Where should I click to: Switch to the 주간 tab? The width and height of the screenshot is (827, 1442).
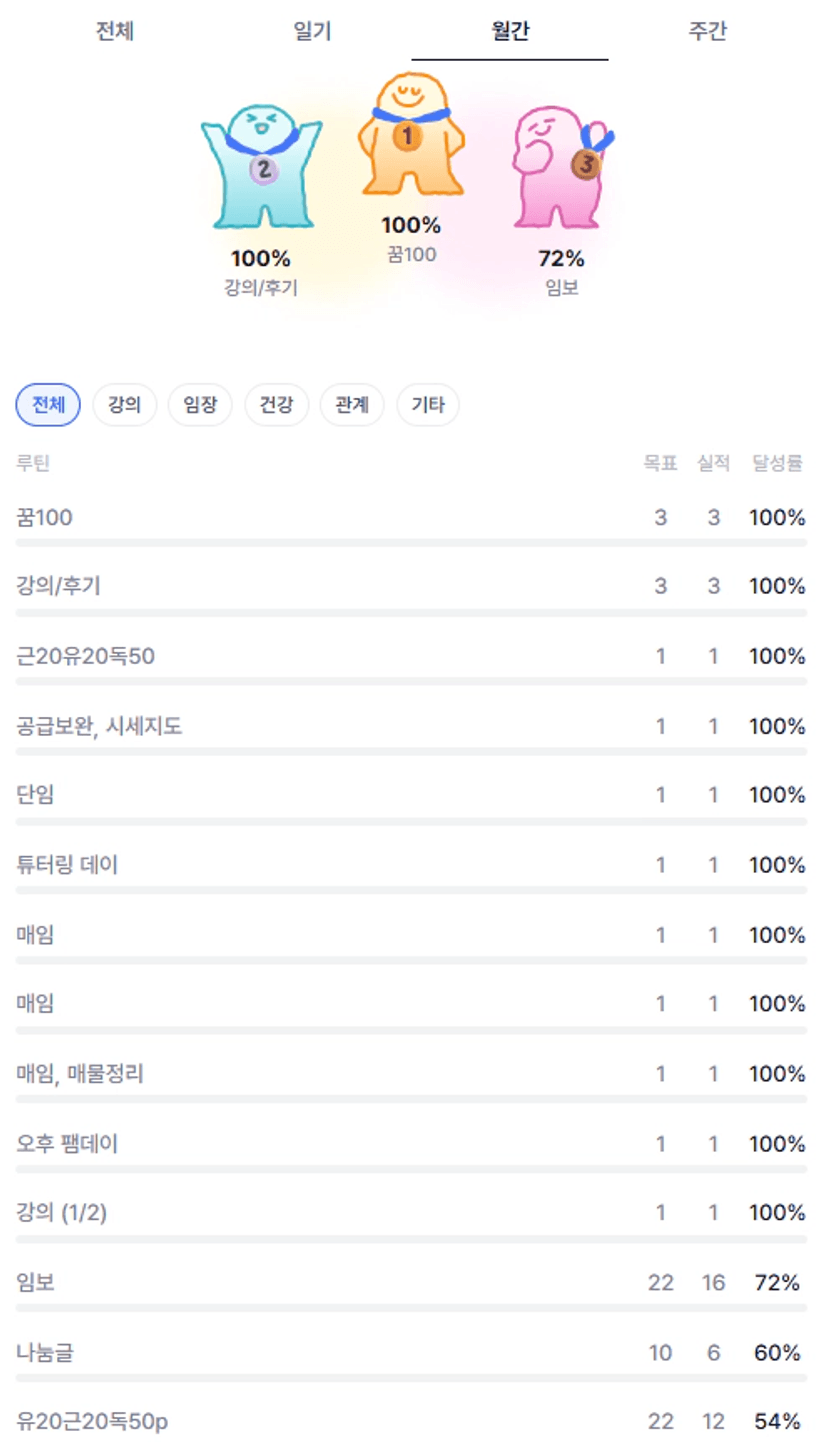pos(707,32)
